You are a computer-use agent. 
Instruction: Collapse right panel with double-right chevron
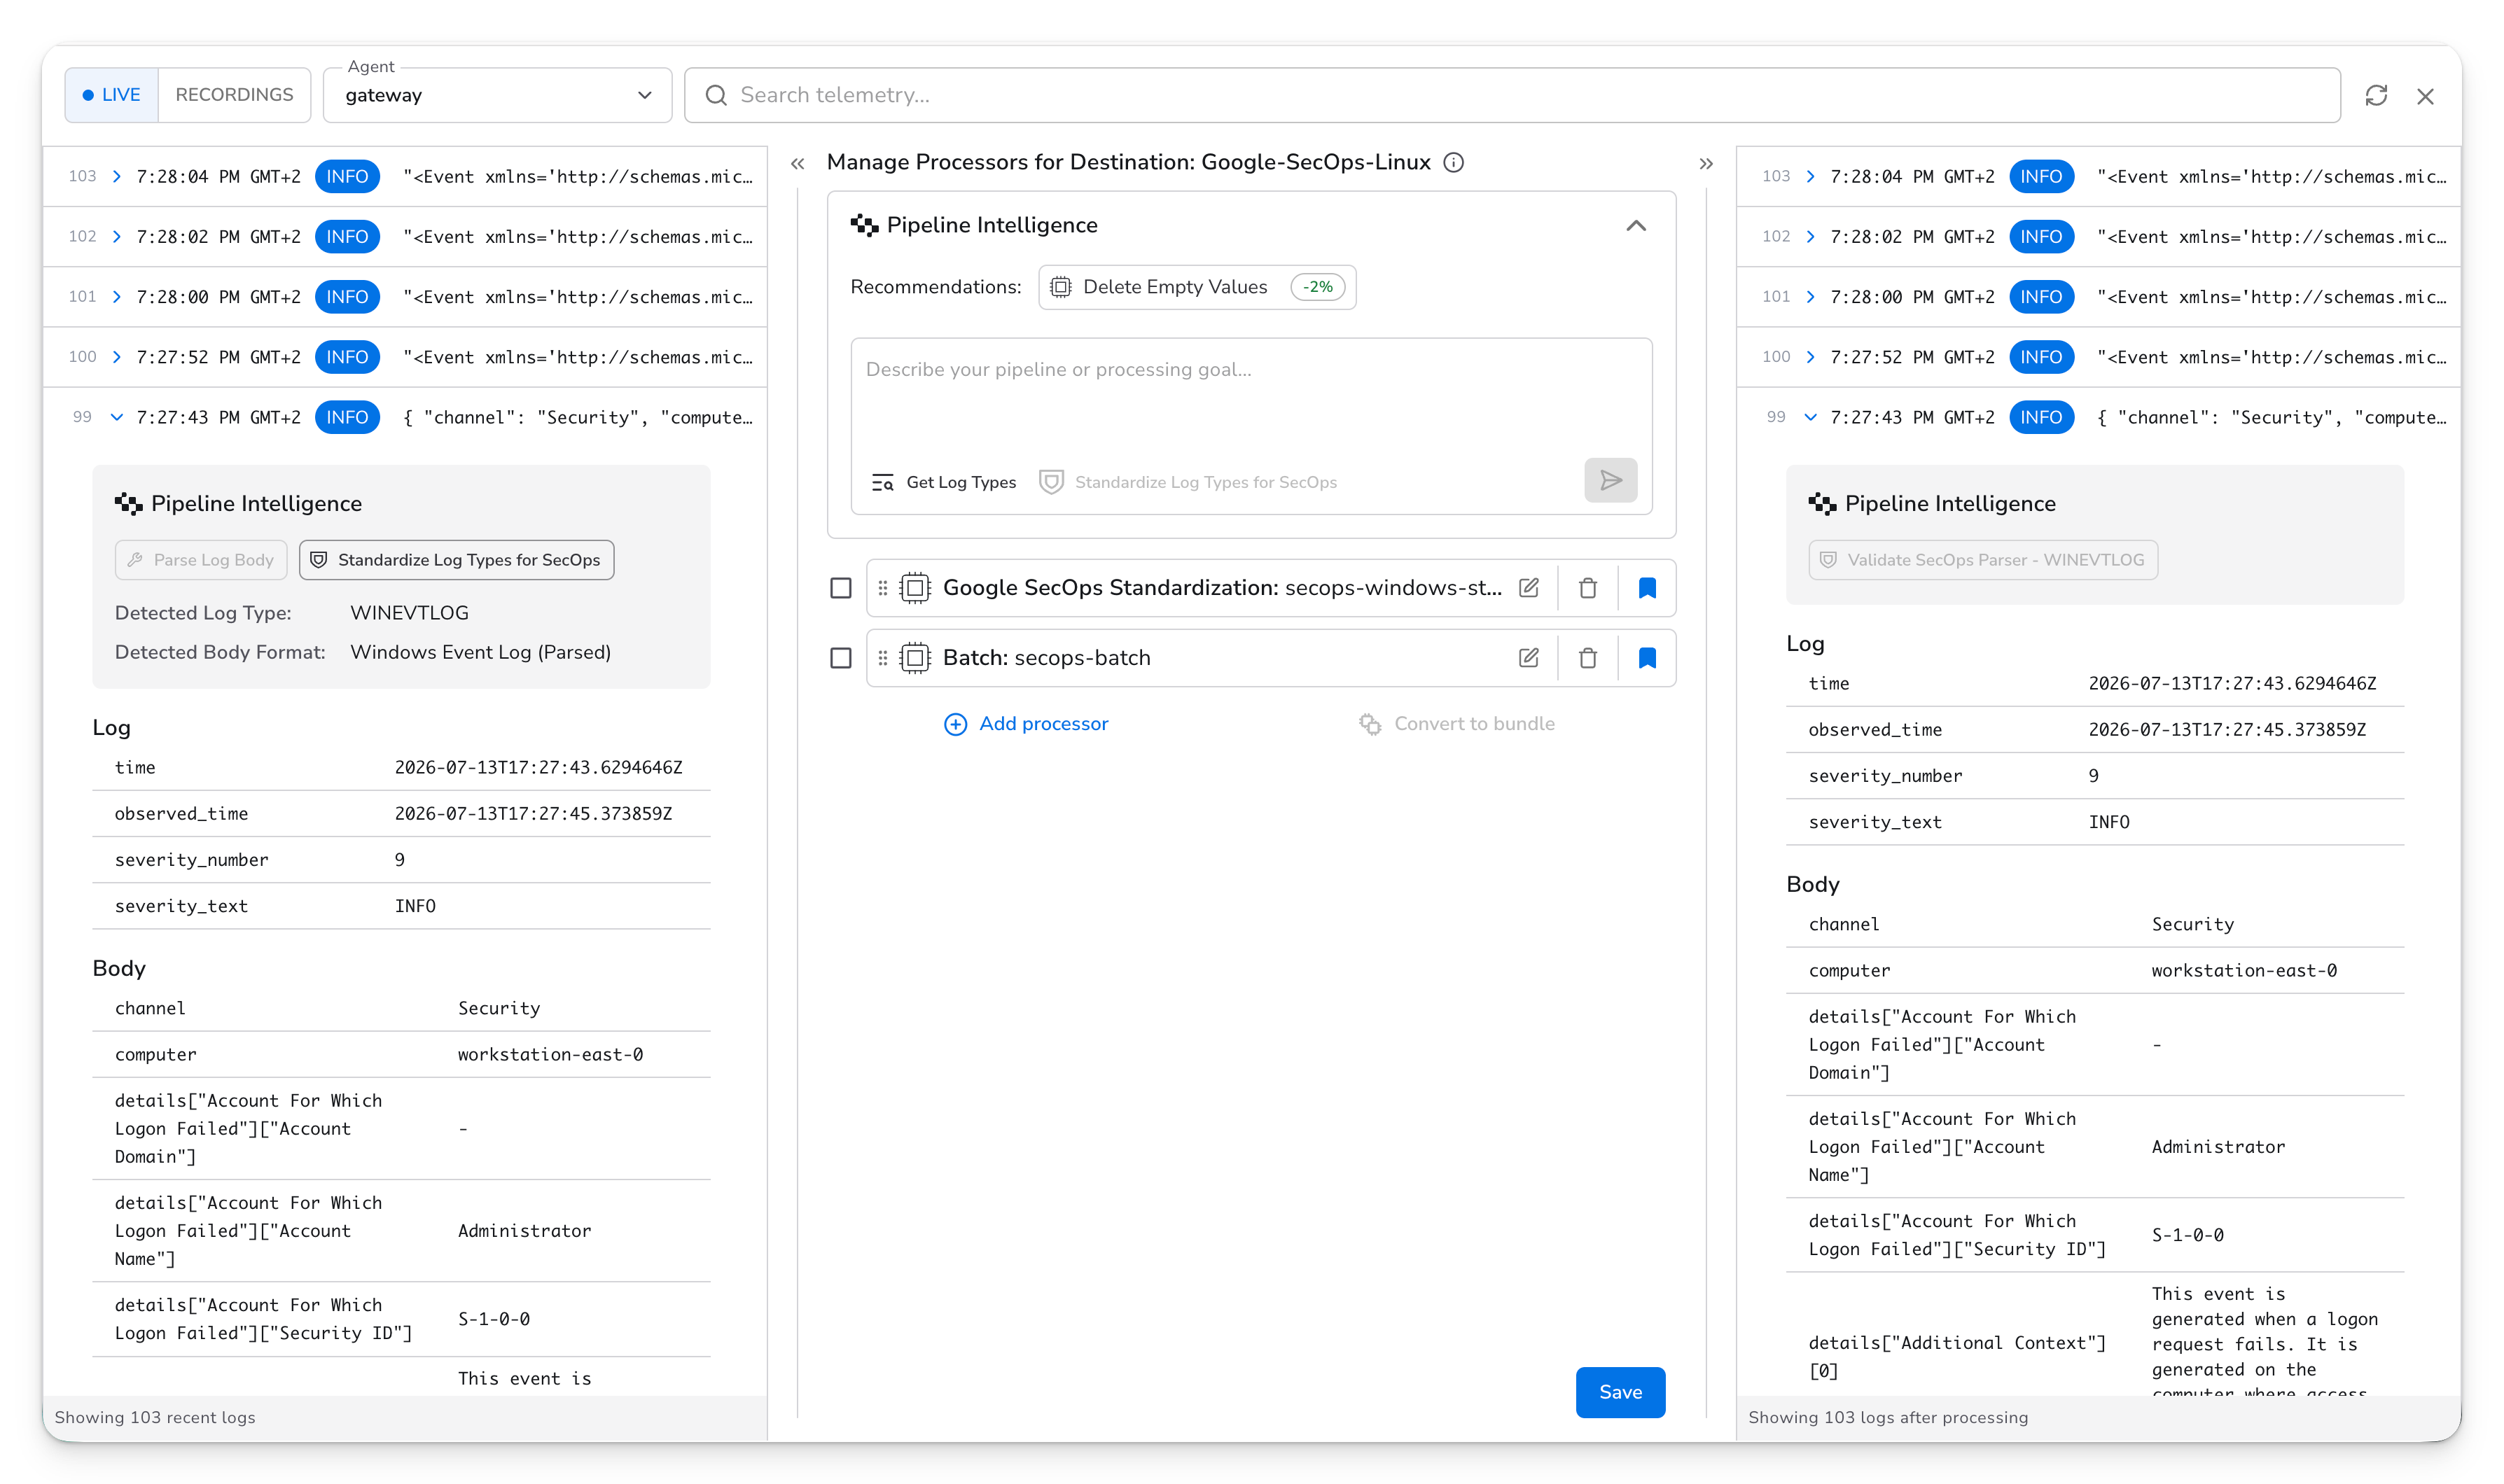[x=1706, y=163]
